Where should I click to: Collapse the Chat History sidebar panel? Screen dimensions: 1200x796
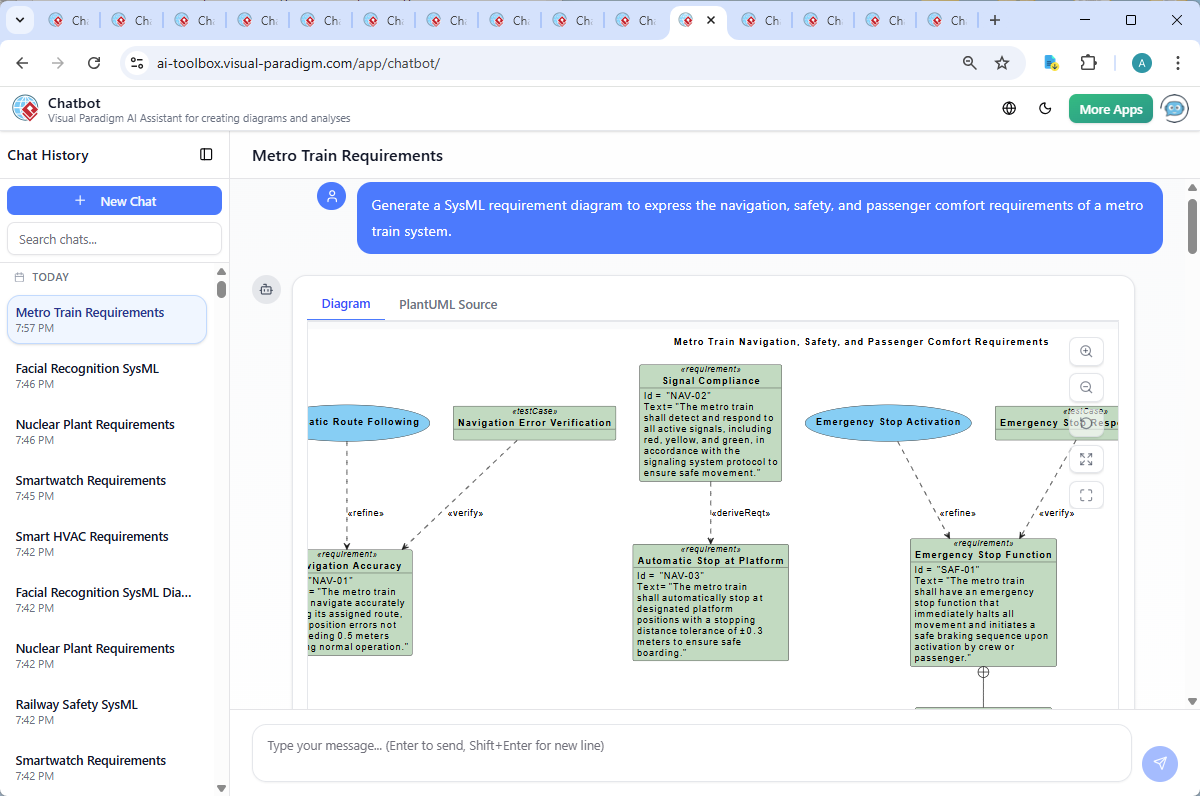[206, 155]
